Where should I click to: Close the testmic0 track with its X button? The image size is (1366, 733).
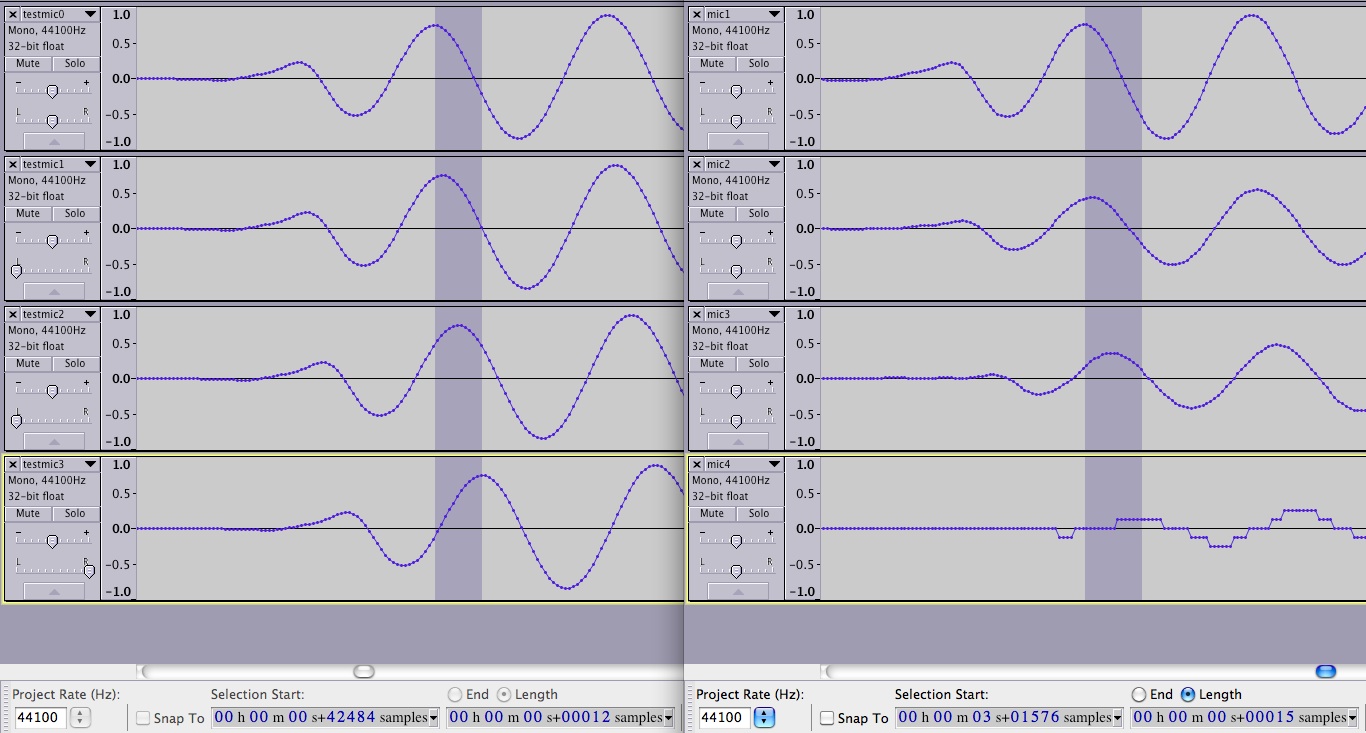click(13, 14)
